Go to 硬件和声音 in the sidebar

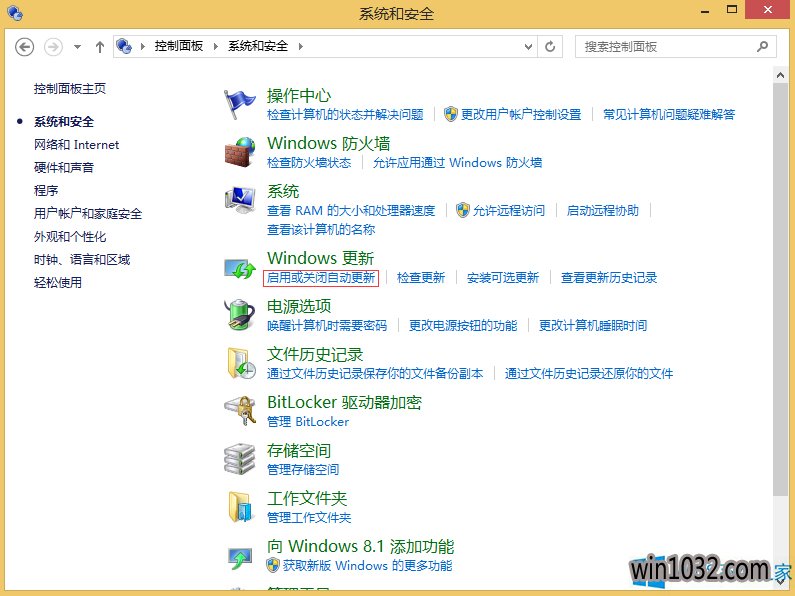pos(64,168)
